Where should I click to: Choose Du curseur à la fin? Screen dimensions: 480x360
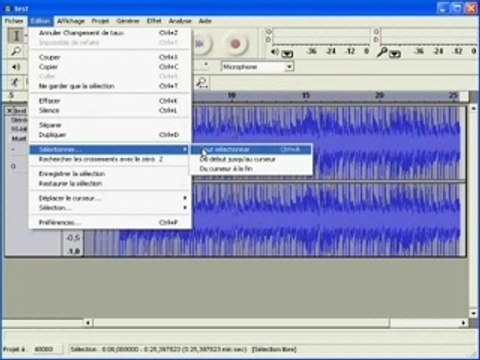pos(251,169)
